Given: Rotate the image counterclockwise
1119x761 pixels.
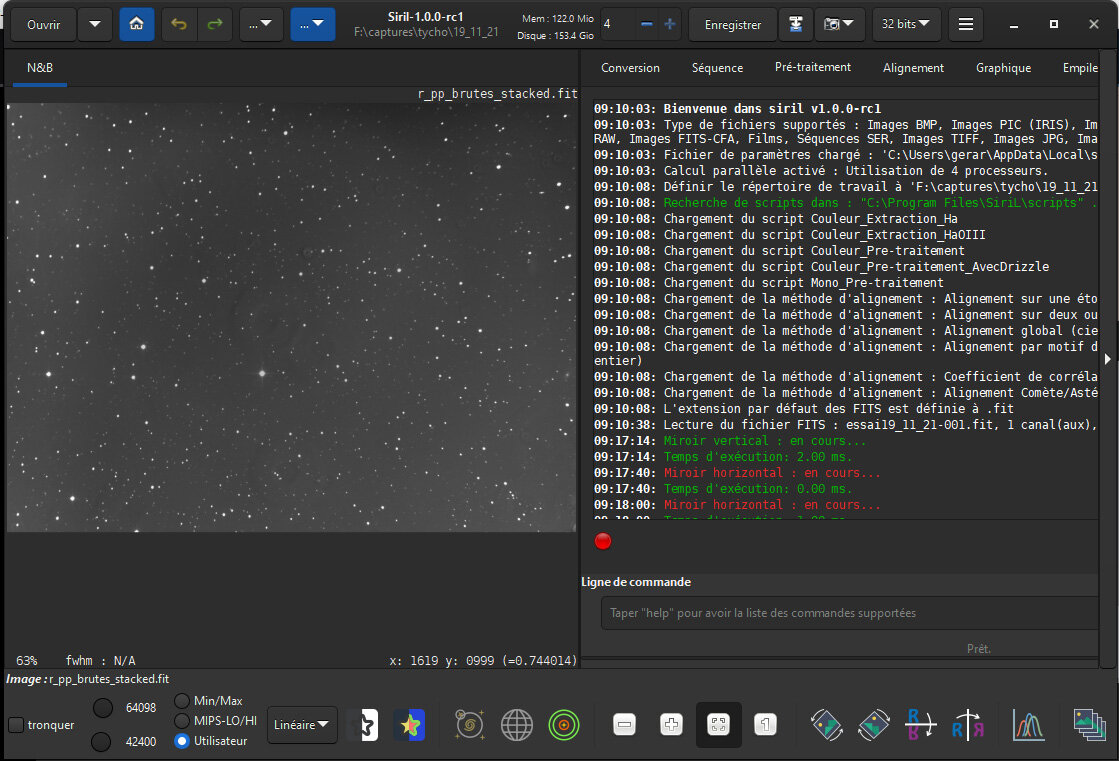Looking at the screenshot, I should coord(827,725).
